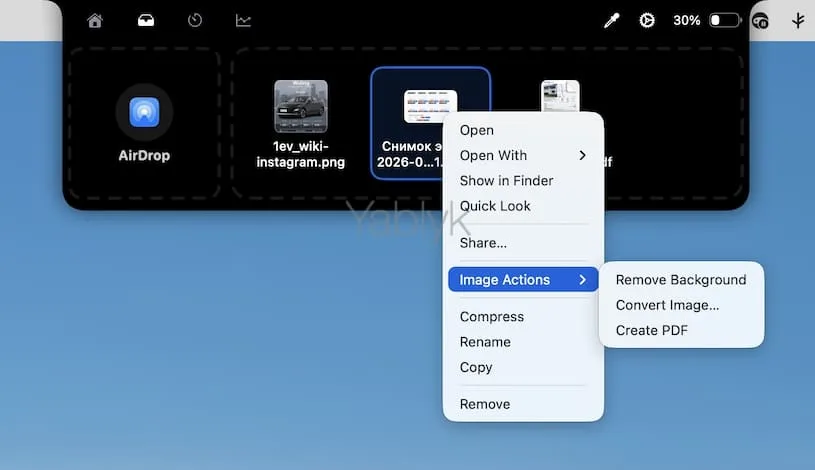
Task: Click Create PDF in the submenu
Action: click(x=652, y=331)
